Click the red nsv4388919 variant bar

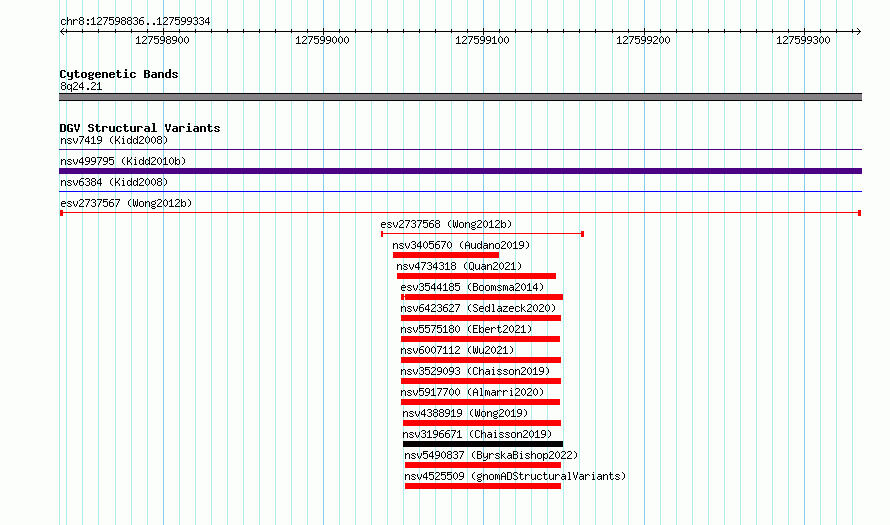coord(482,423)
